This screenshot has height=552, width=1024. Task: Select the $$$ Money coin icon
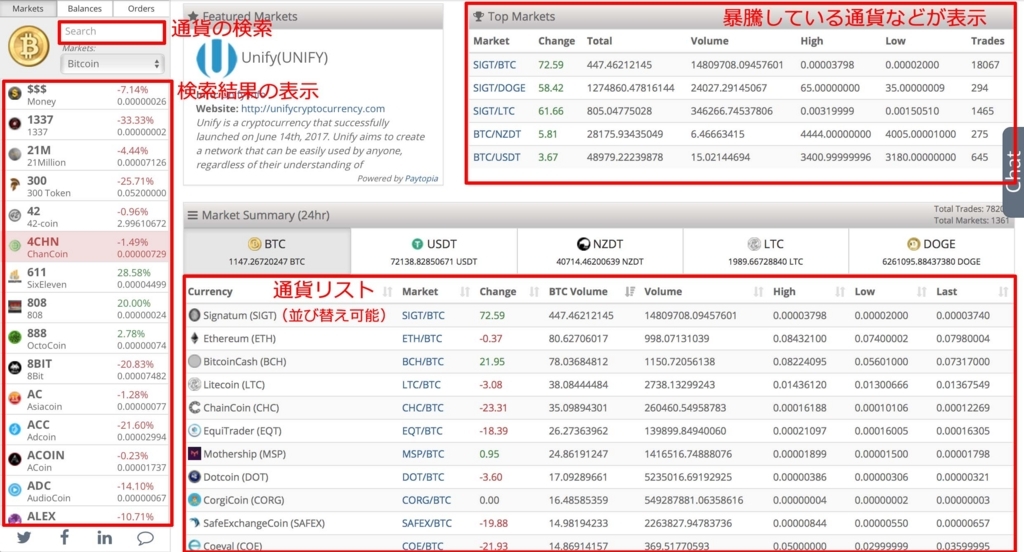14,95
